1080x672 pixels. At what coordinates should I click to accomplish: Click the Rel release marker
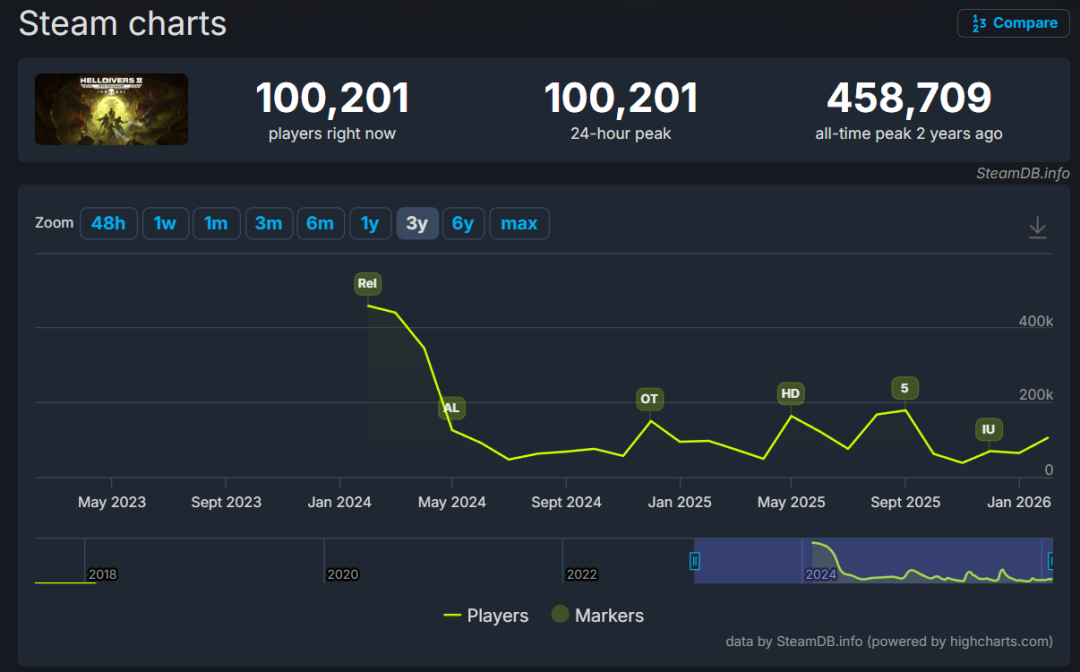point(368,284)
